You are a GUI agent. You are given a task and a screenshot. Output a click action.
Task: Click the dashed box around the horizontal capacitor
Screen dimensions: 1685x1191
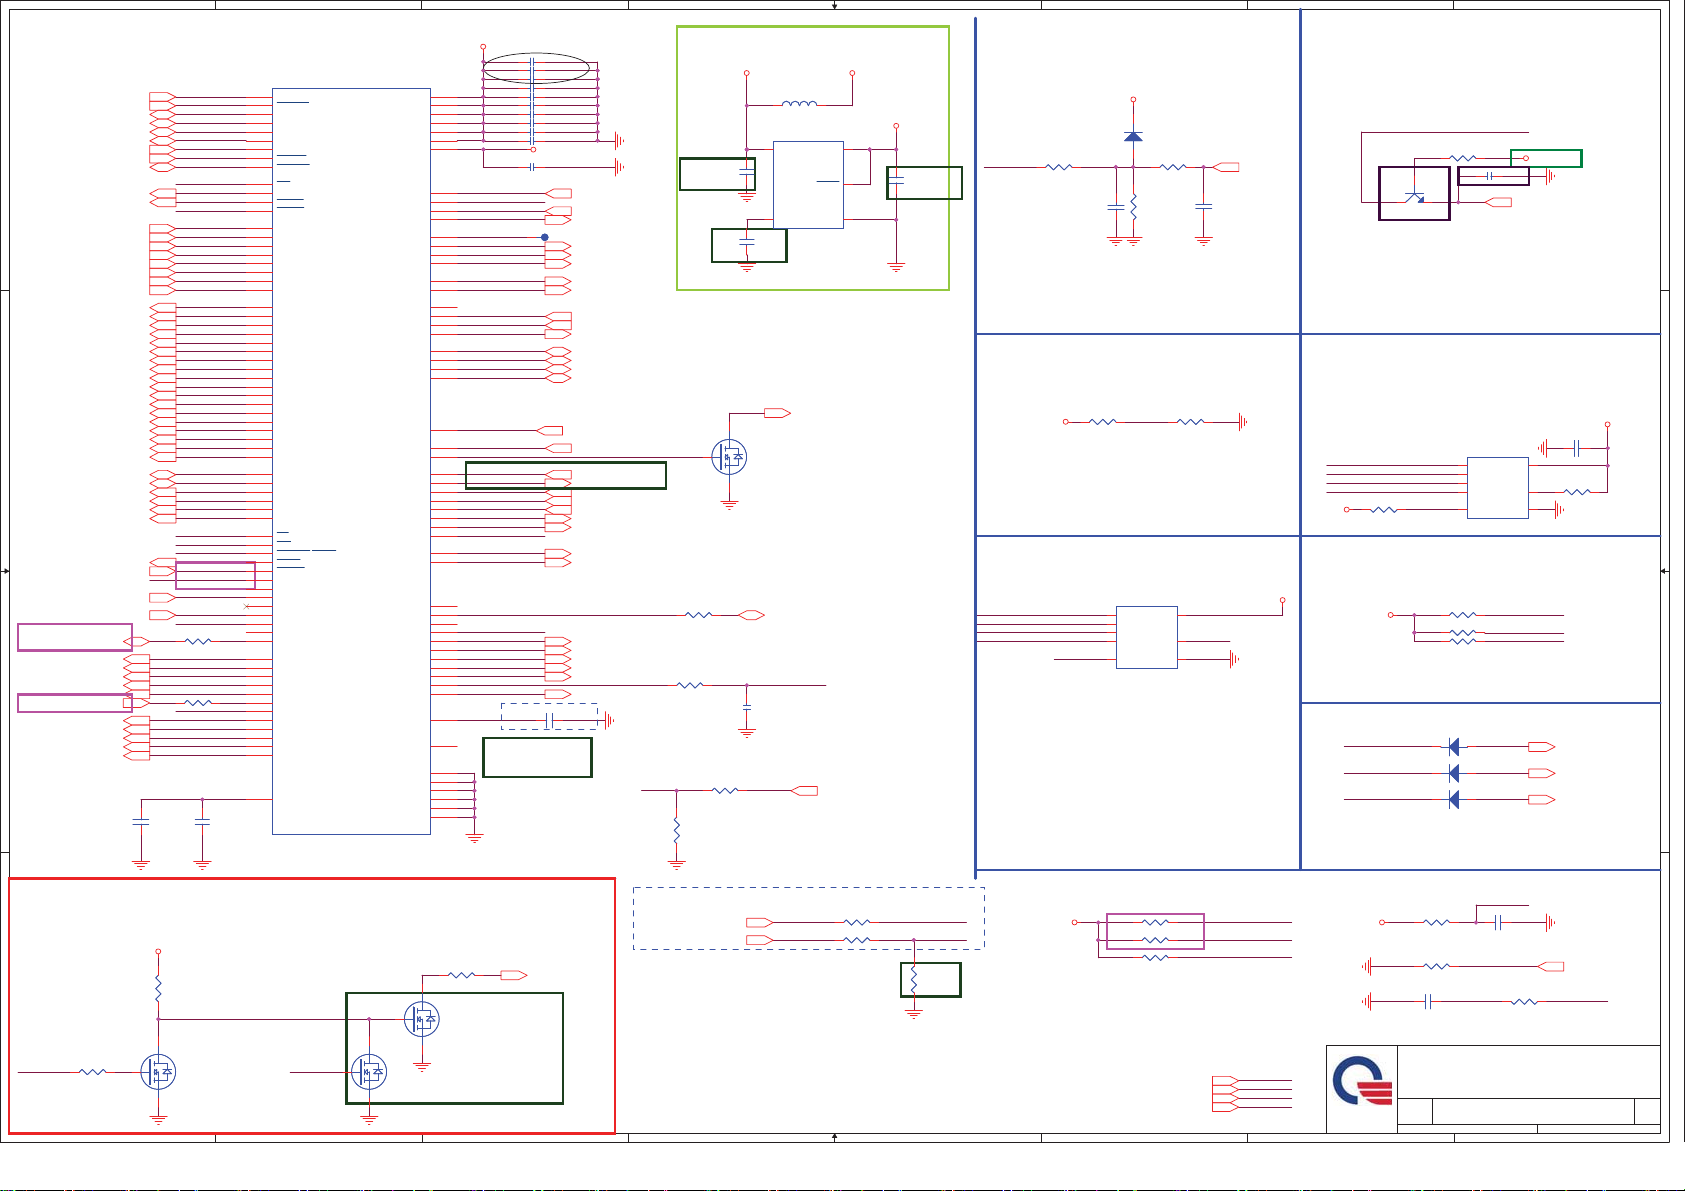tap(549, 717)
